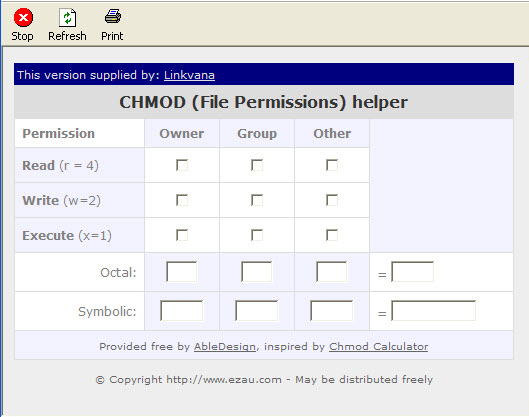Screen dimensions: 529x417
Task: Focus the Owner octal input field
Action: click(182, 272)
